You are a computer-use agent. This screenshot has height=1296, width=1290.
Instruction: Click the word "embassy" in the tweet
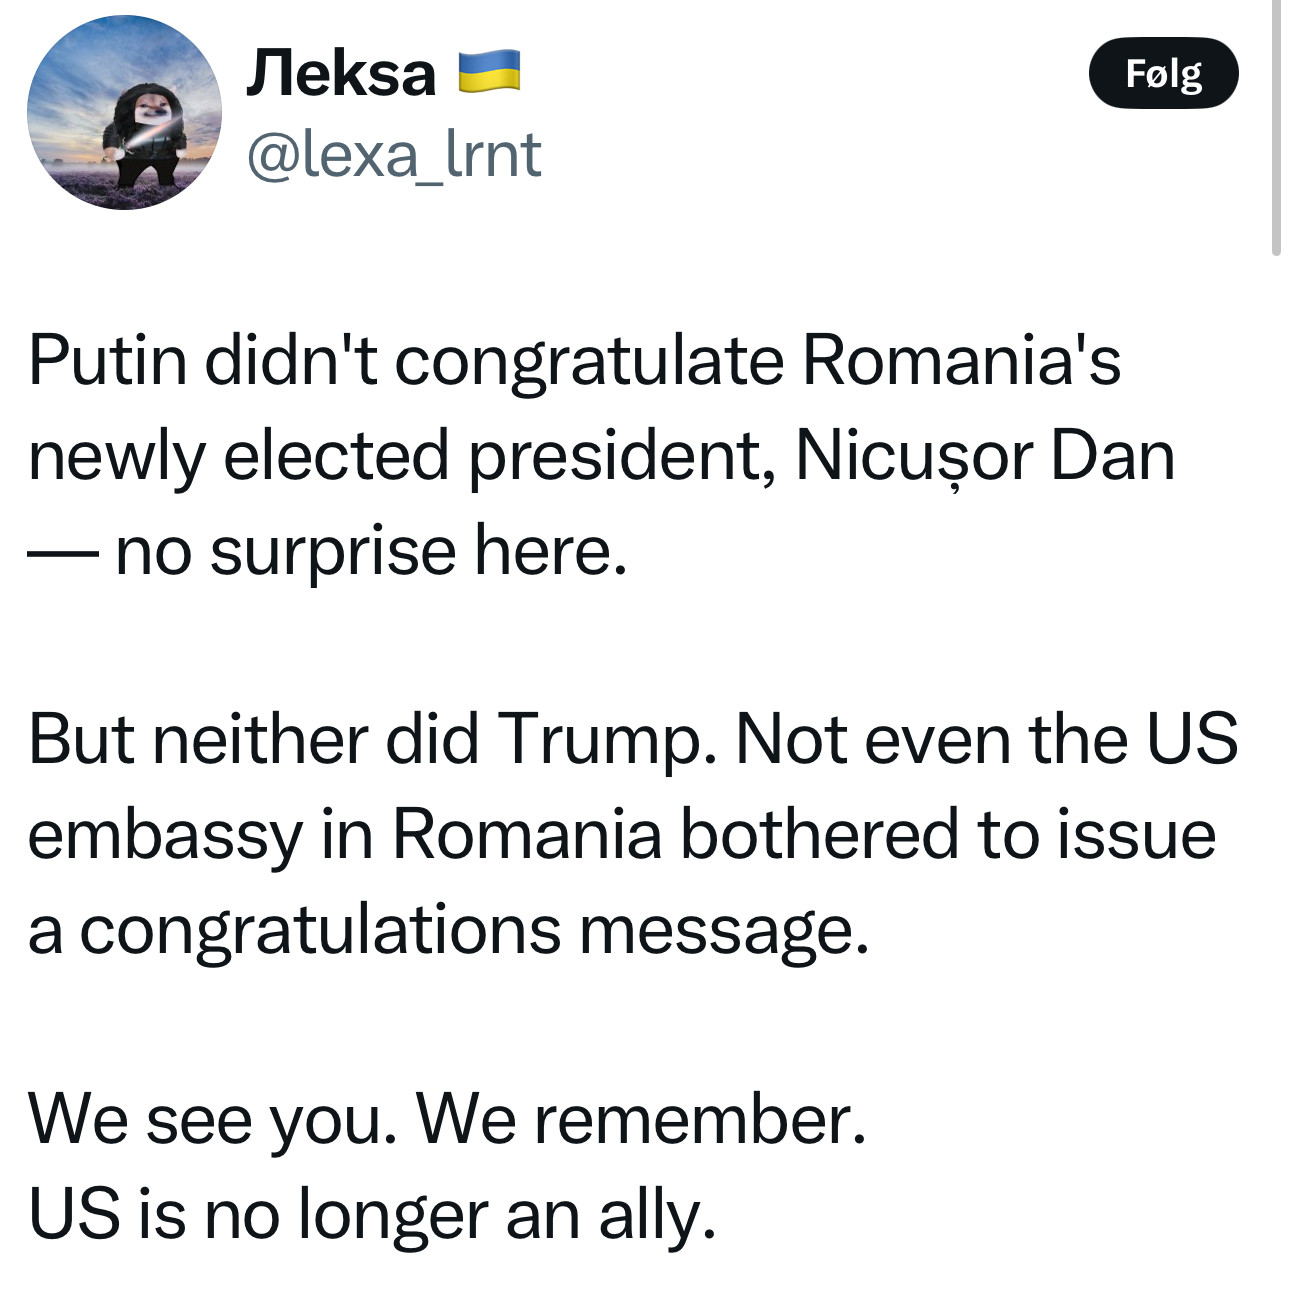coord(165,836)
